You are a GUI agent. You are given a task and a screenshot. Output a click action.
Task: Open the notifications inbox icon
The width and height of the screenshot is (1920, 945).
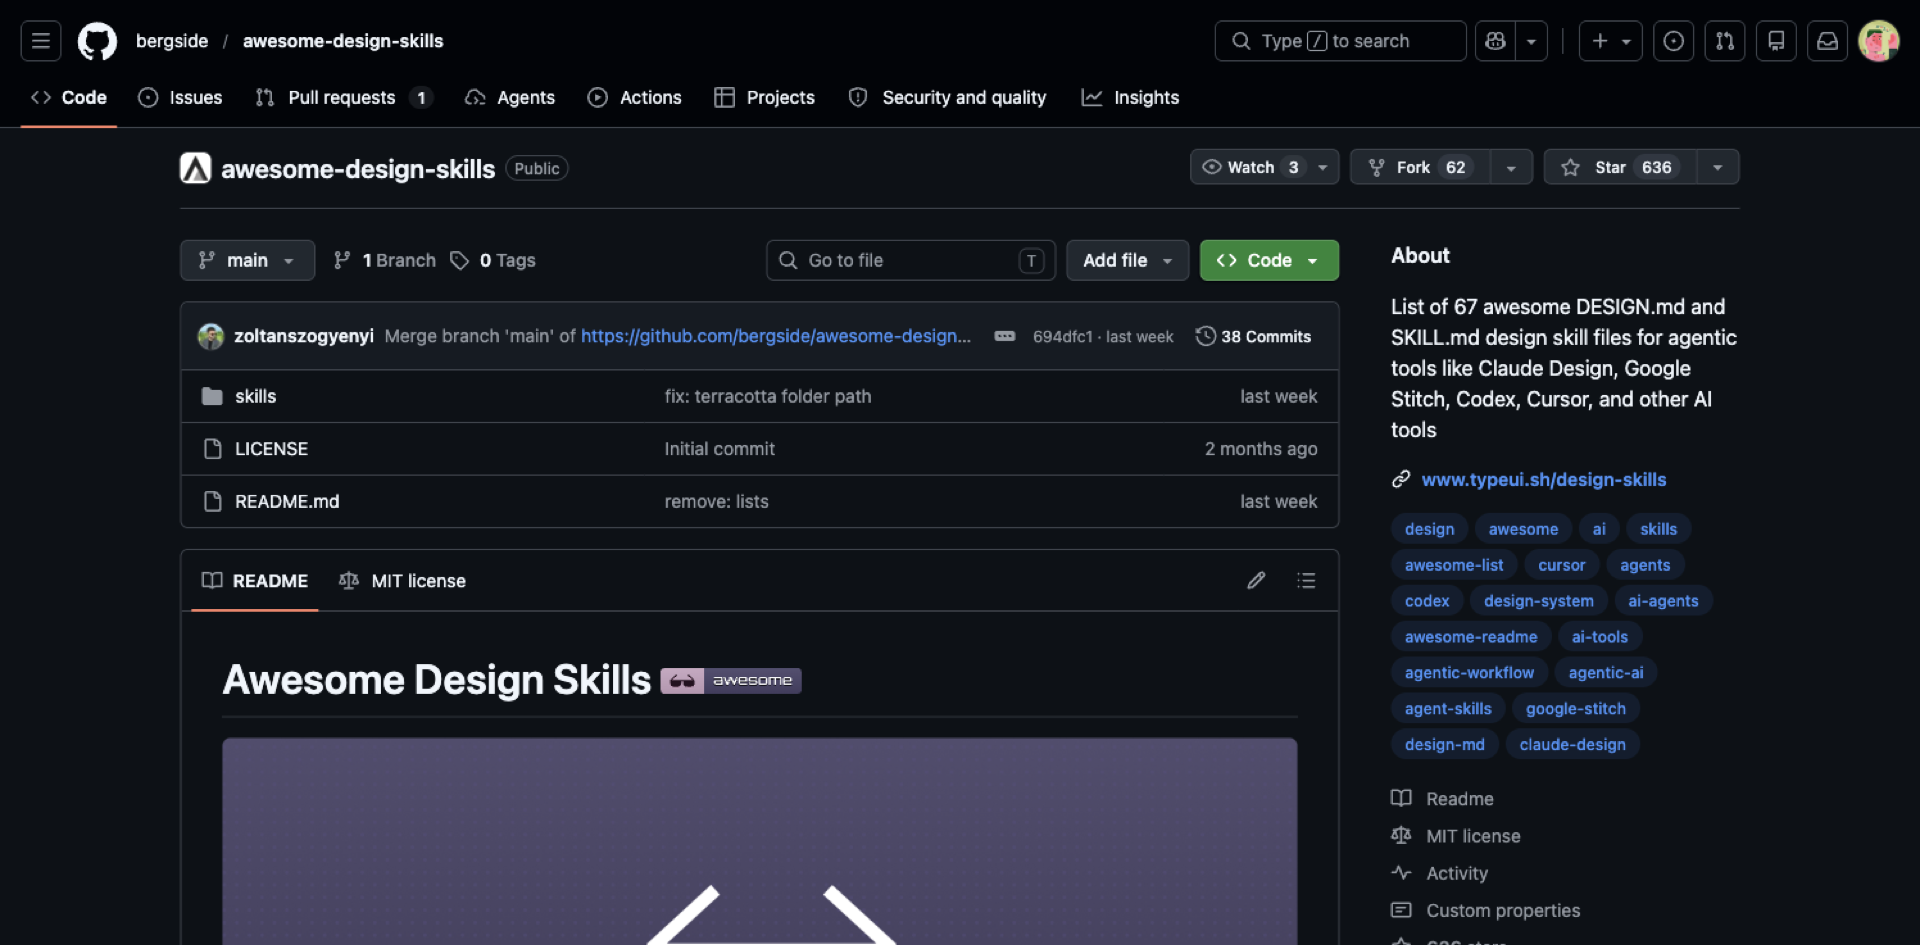(1827, 41)
